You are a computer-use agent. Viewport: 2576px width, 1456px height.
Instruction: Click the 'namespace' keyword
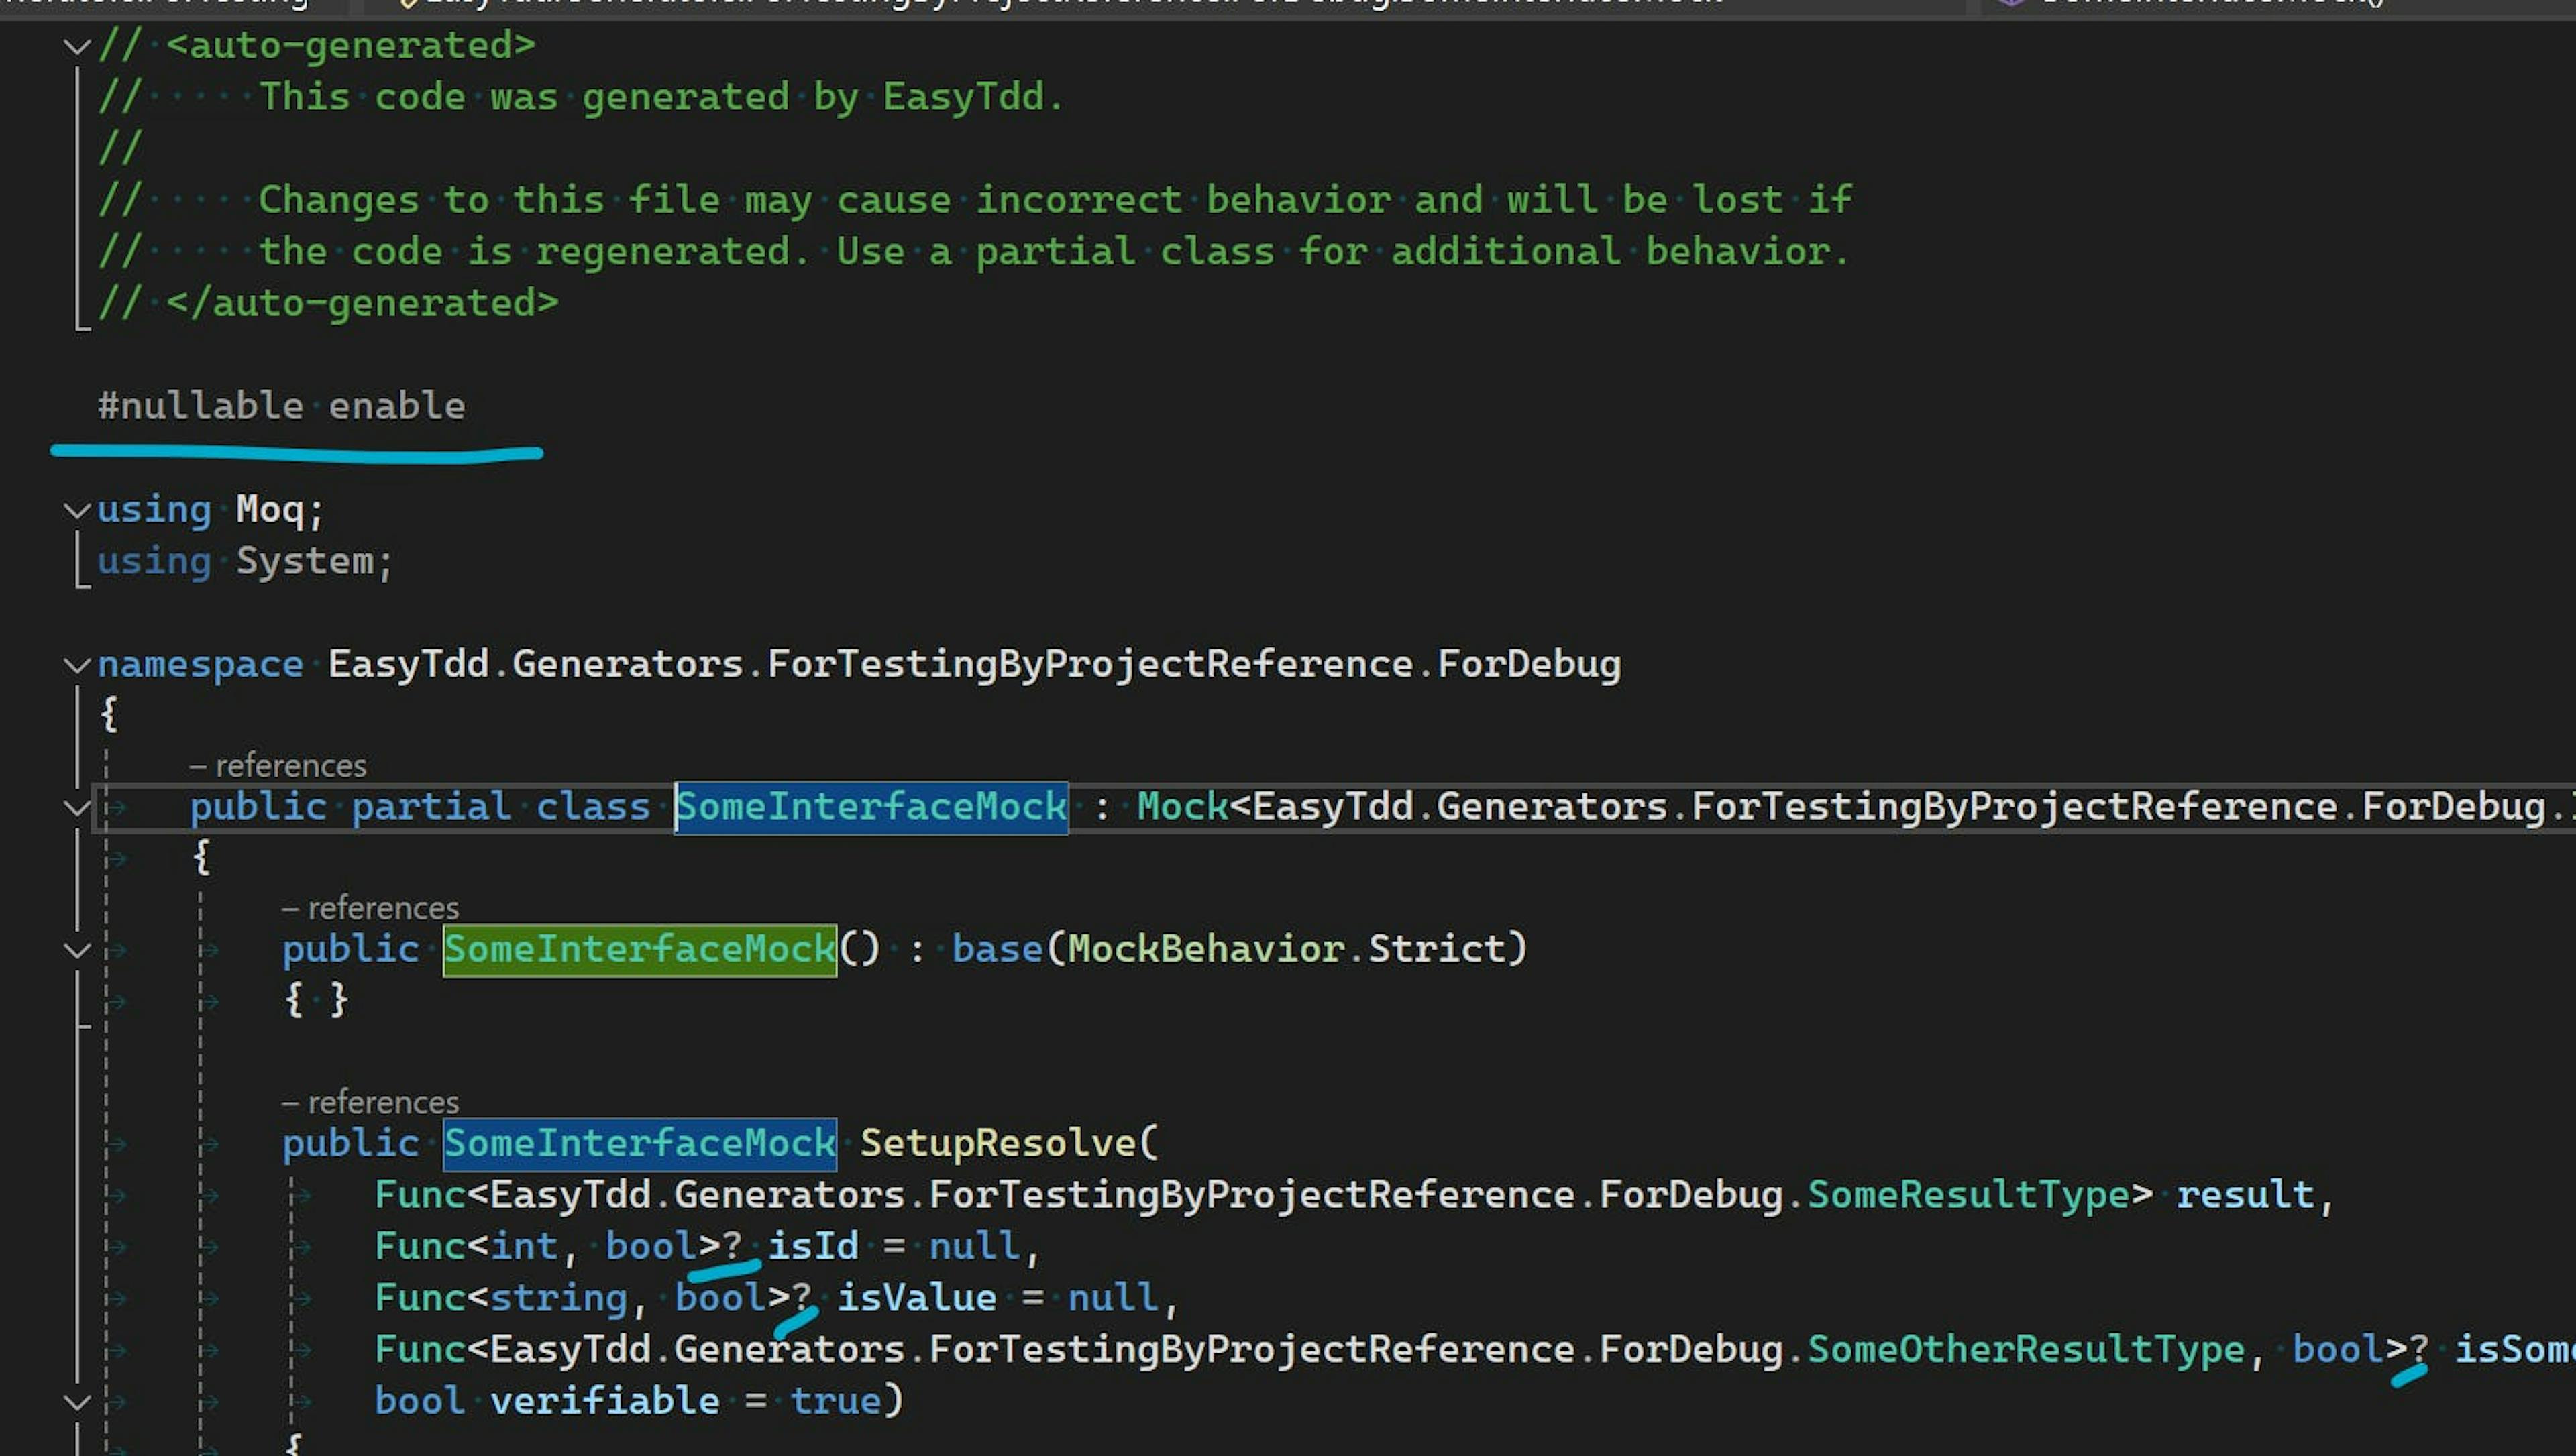[x=200, y=664]
